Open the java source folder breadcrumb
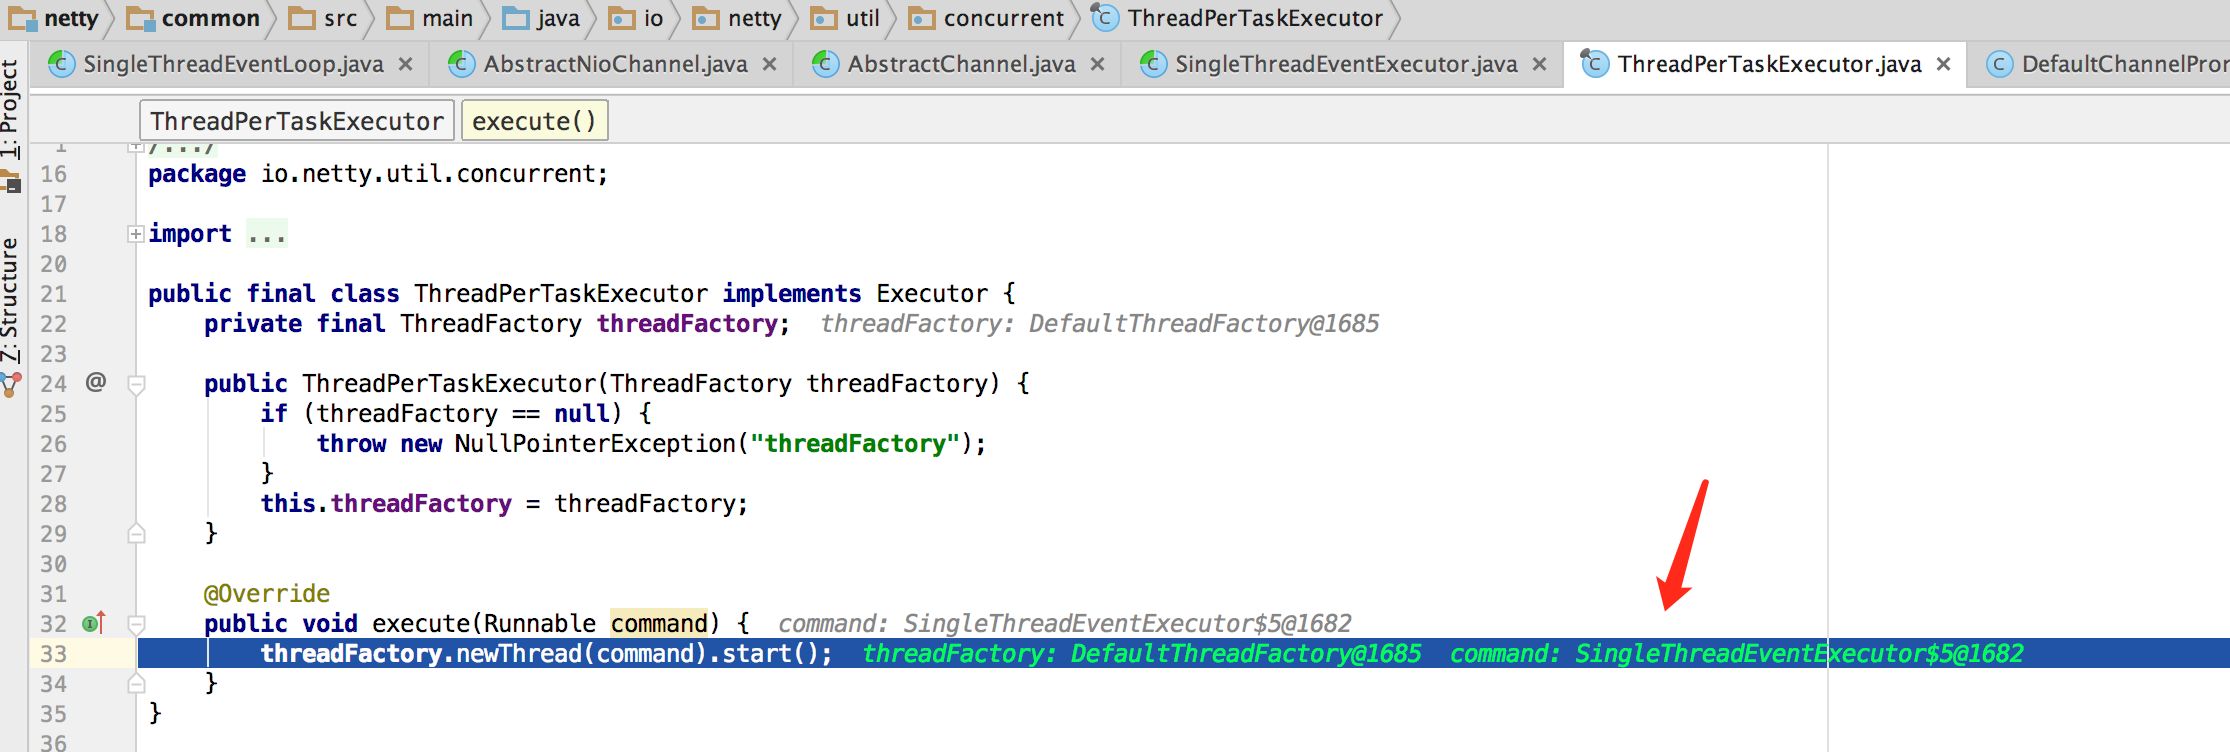2230x752 pixels. pyautogui.click(x=541, y=18)
